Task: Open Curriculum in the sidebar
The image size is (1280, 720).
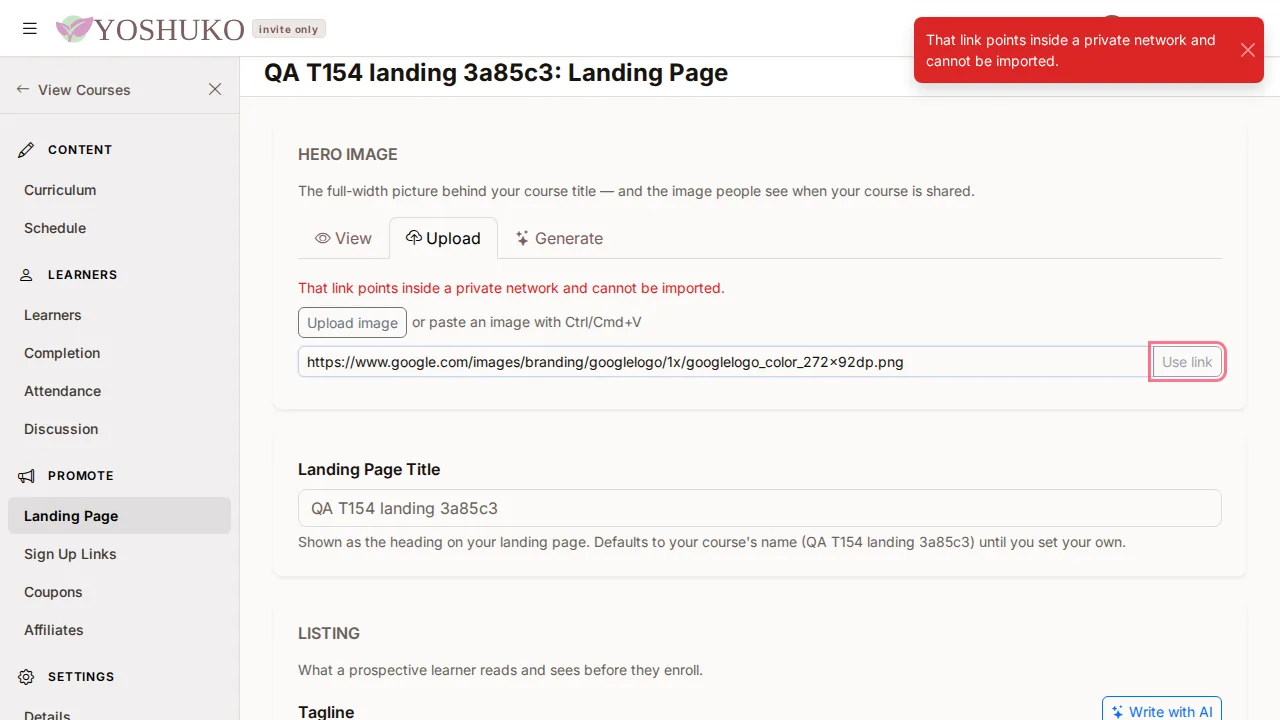Action: tap(119, 190)
